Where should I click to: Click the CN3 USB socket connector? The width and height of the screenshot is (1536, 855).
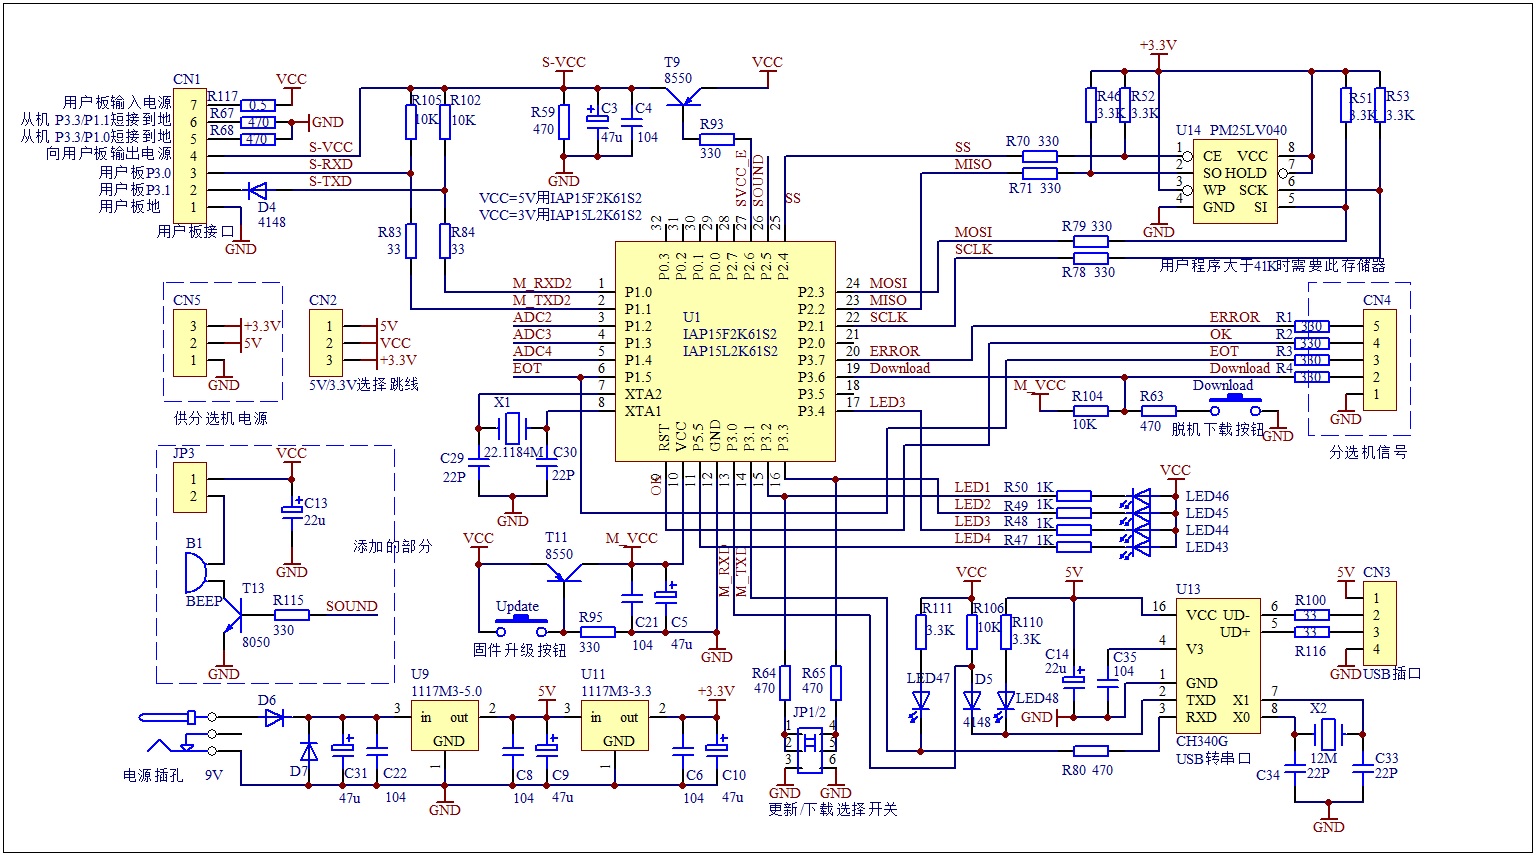[x=1376, y=624]
